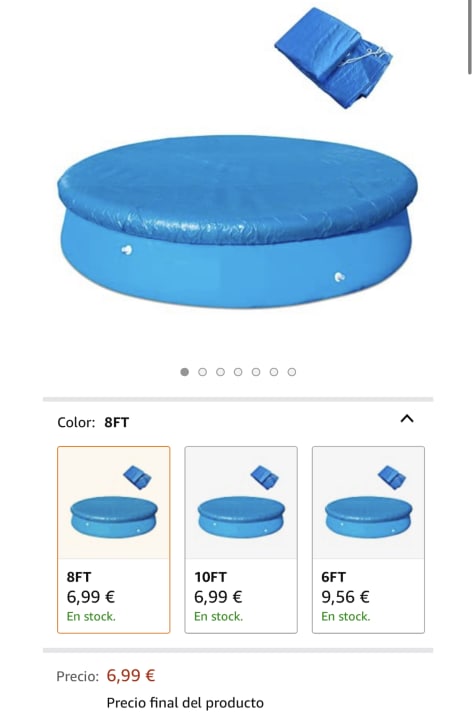Go to second image carousel dot

(x=203, y=372)
